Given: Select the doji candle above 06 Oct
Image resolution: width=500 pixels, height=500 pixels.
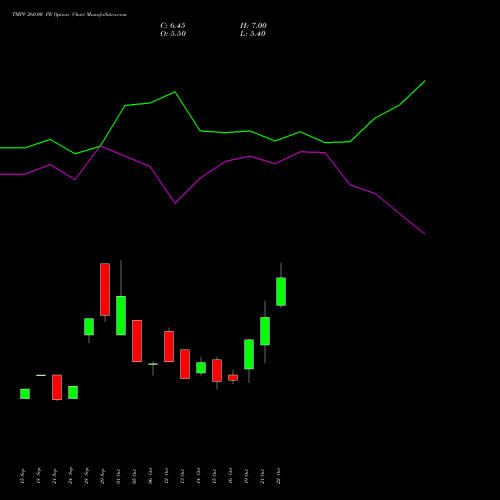Looking at the screenshot, I should coord(153,364).
